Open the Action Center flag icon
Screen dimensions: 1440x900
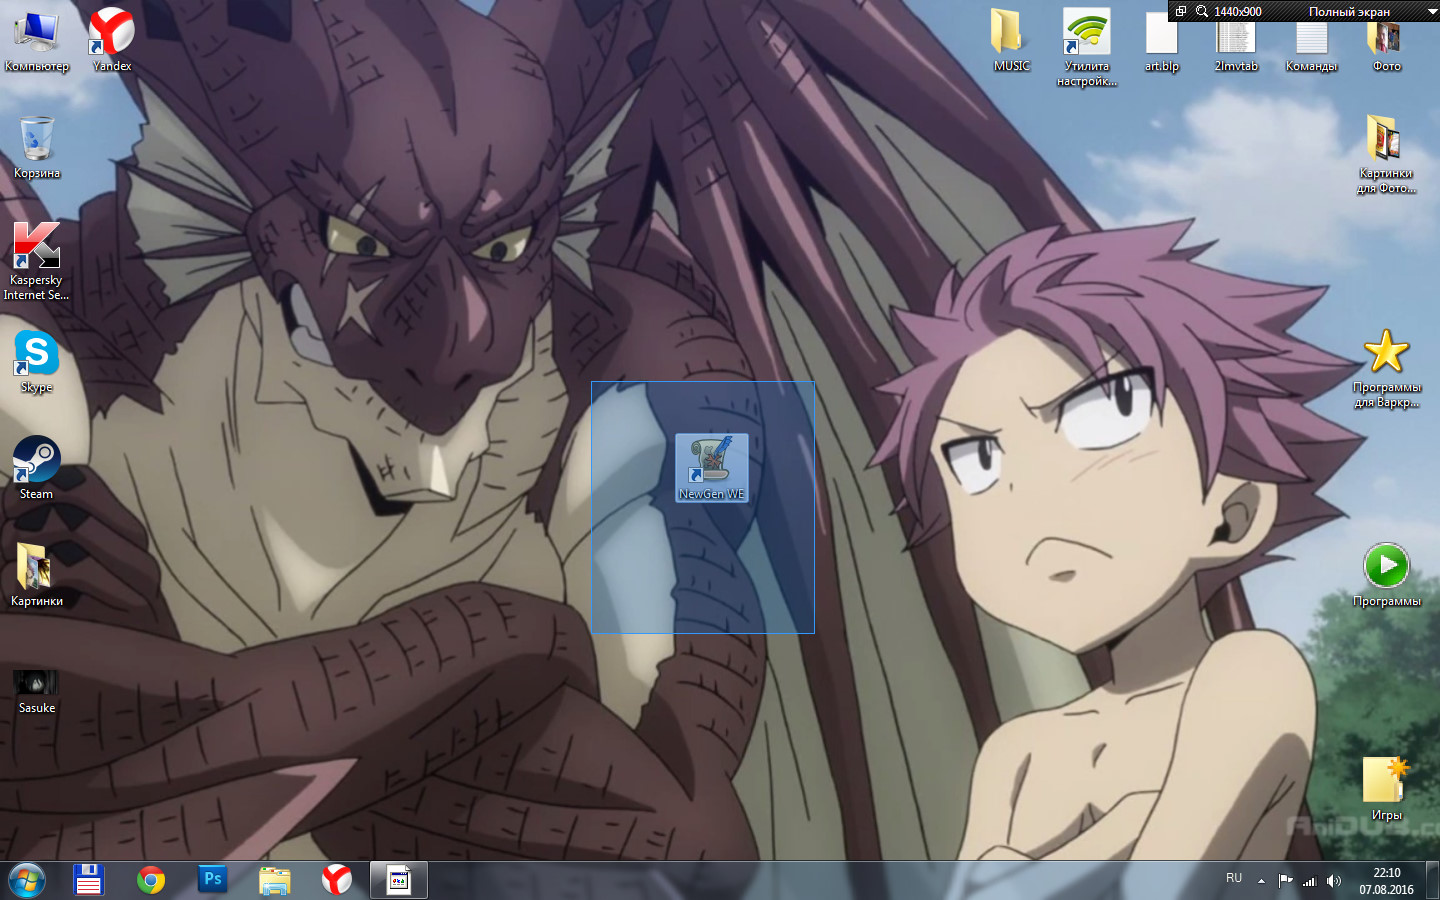tap(1285, 881)
